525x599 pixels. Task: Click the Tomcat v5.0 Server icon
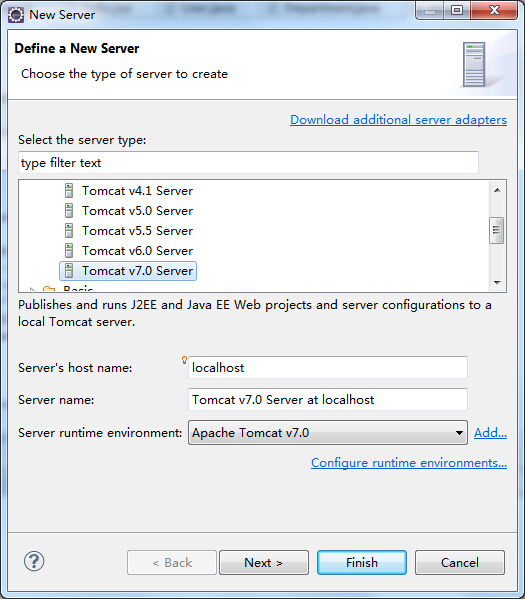click(x=69, y=210)
